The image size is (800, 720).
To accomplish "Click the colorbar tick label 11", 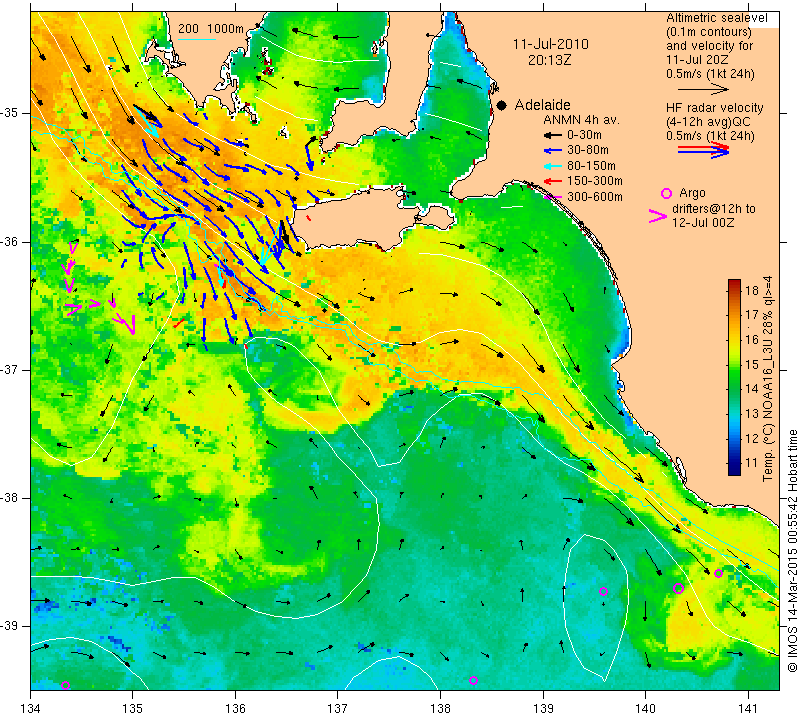I will (752, 463).
